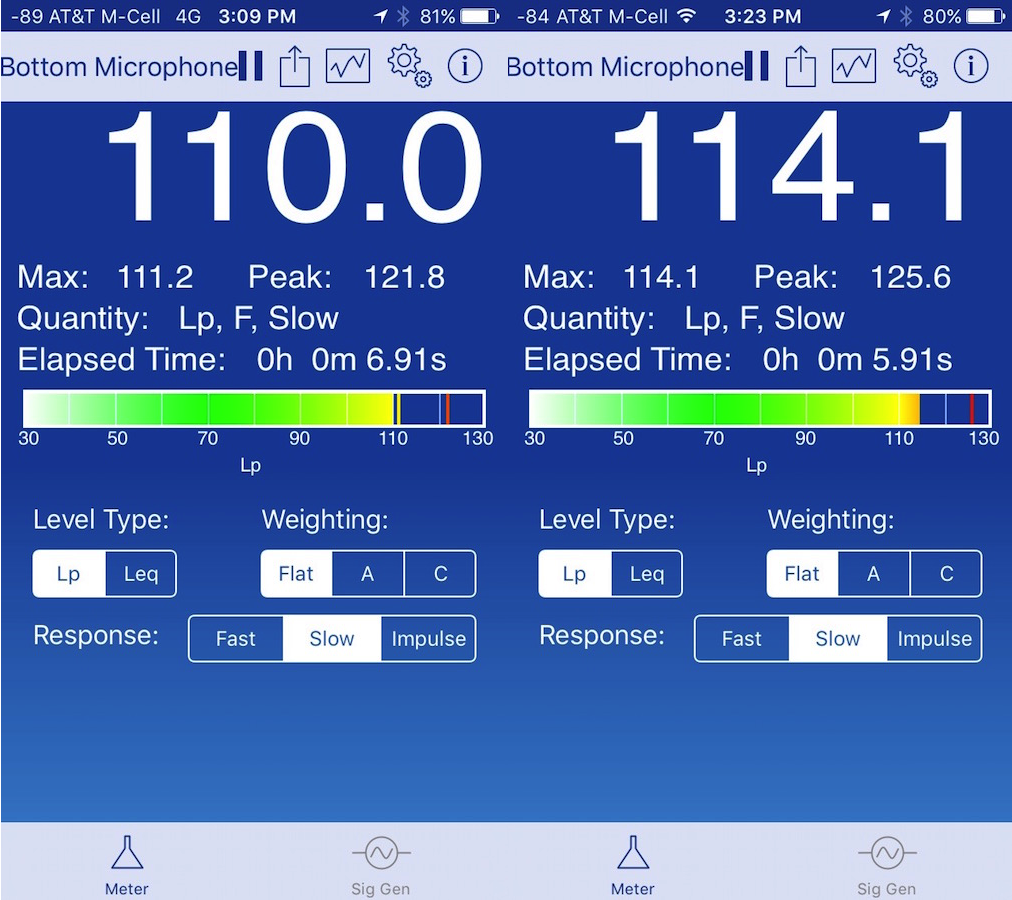Open settings gears on the right screen
The image size is (1012, 900).
click(914, 66)
